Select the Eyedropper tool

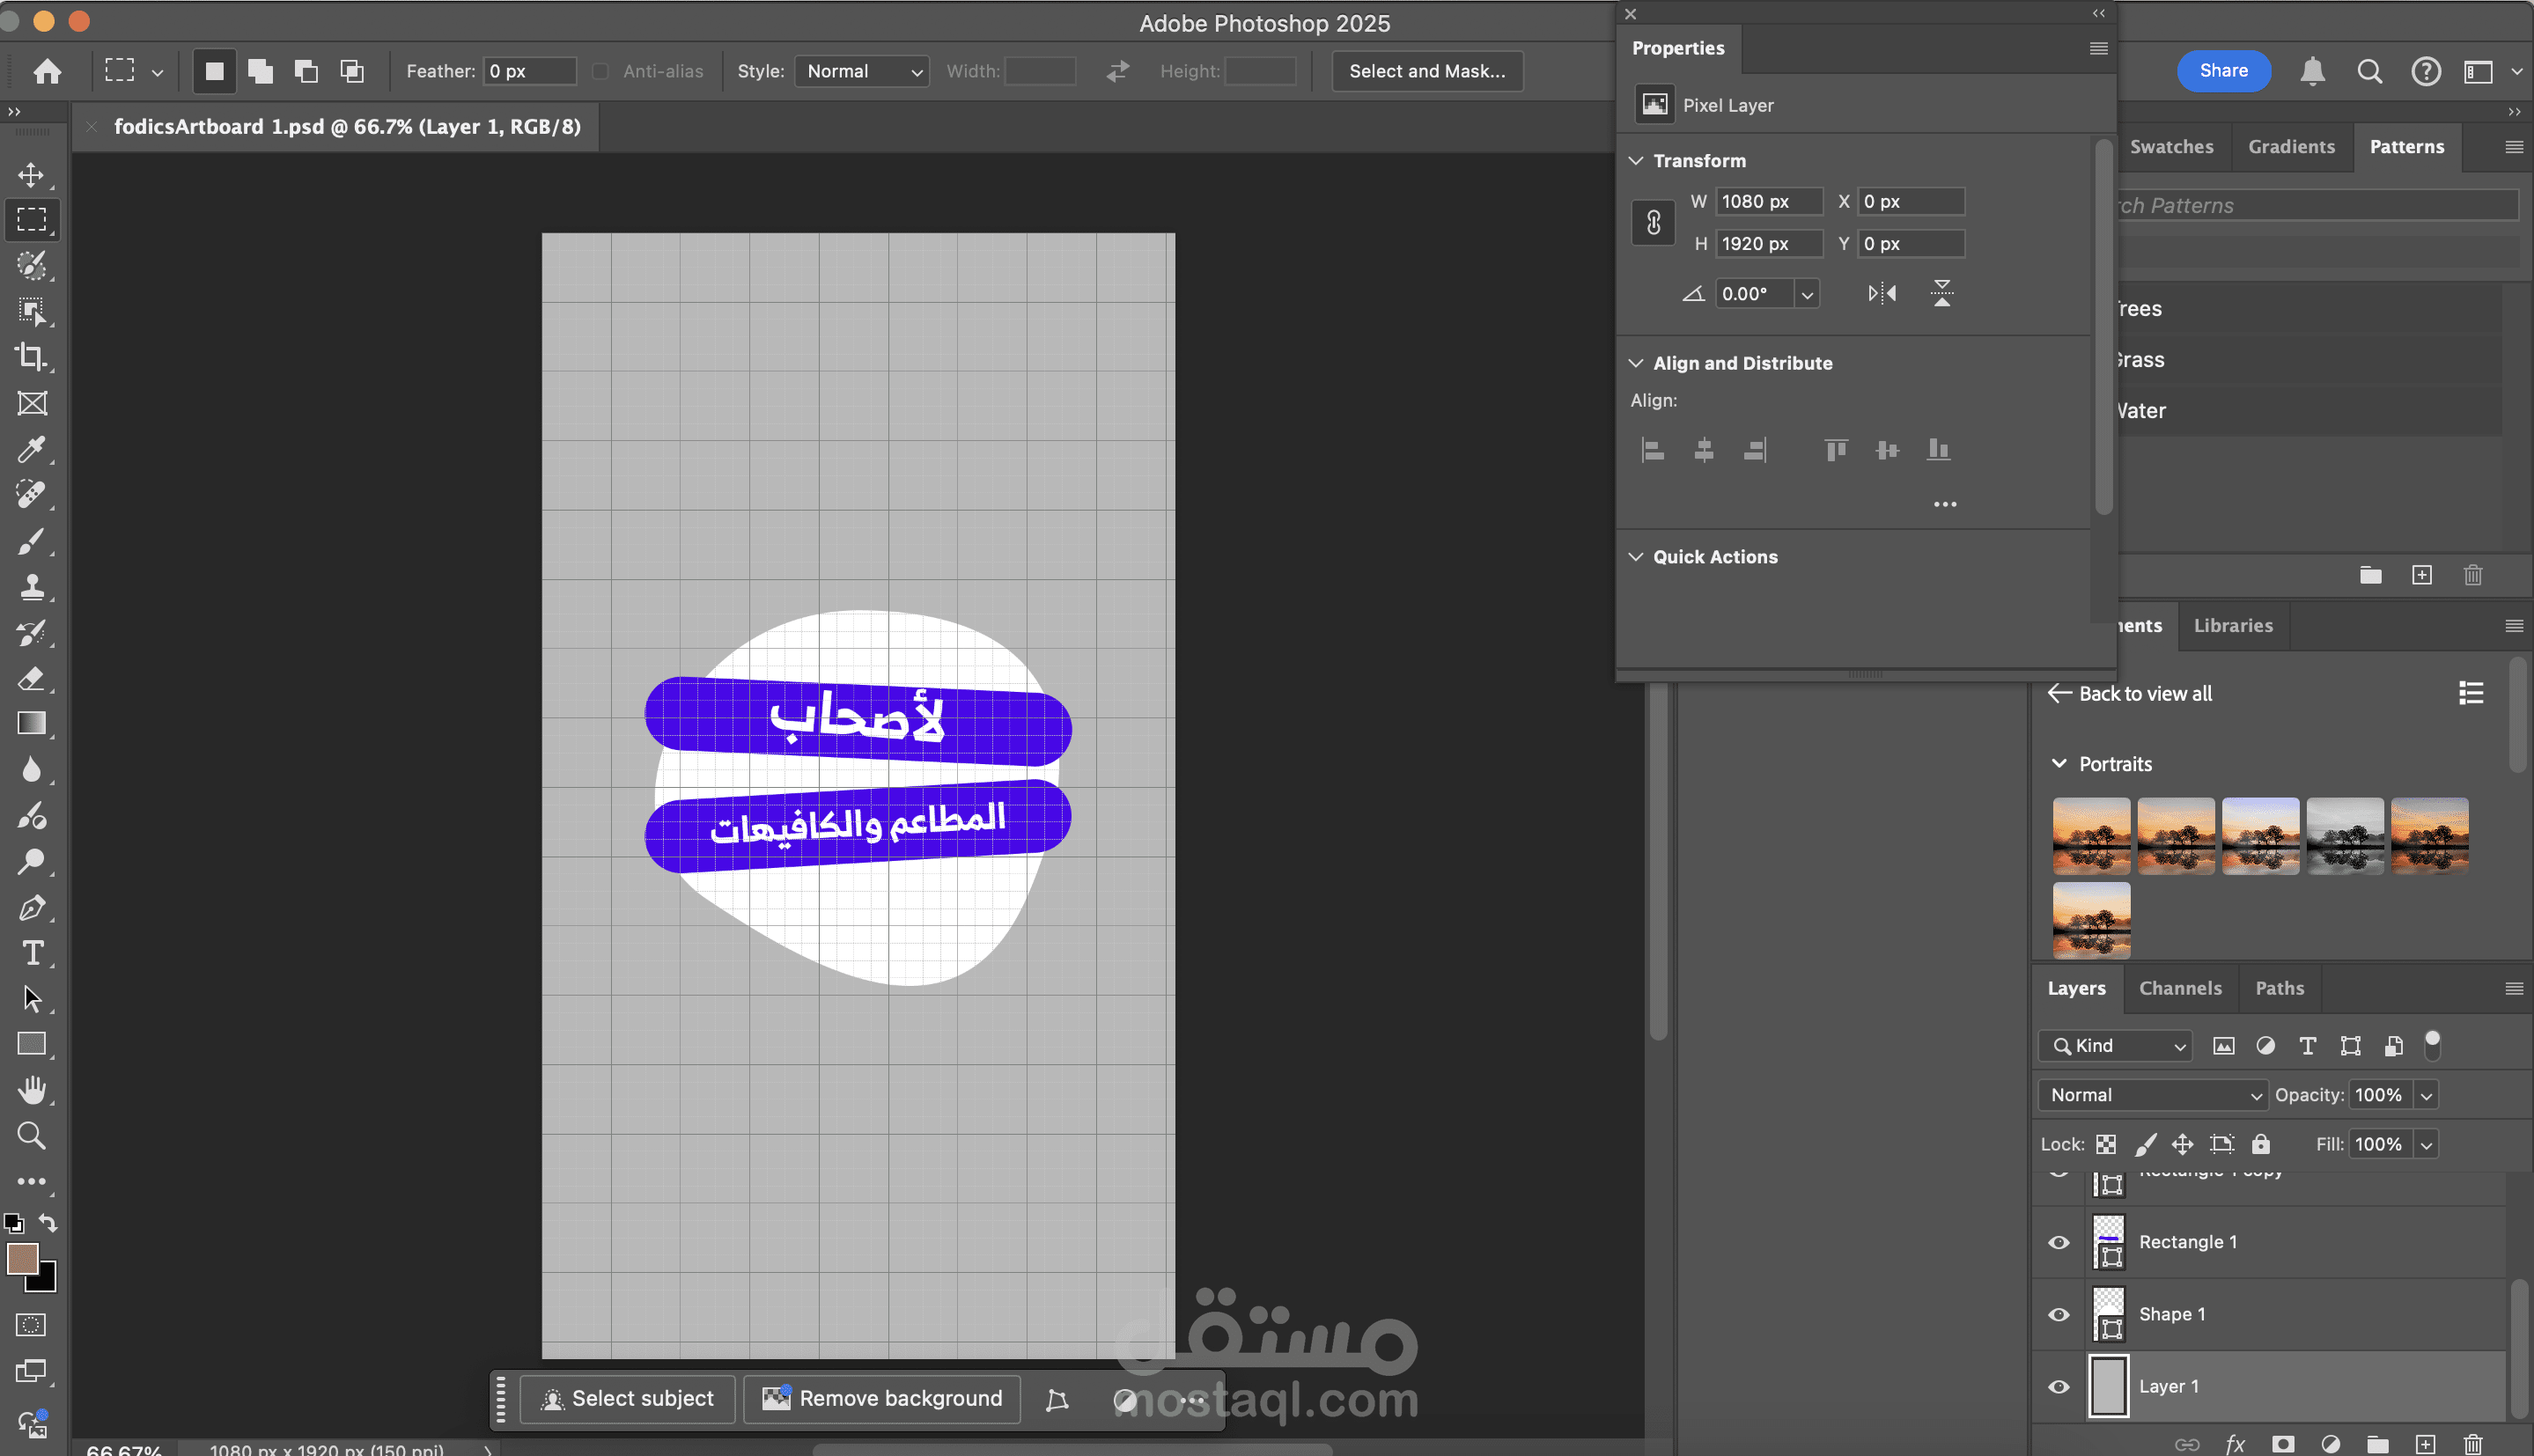click(31, 449)
